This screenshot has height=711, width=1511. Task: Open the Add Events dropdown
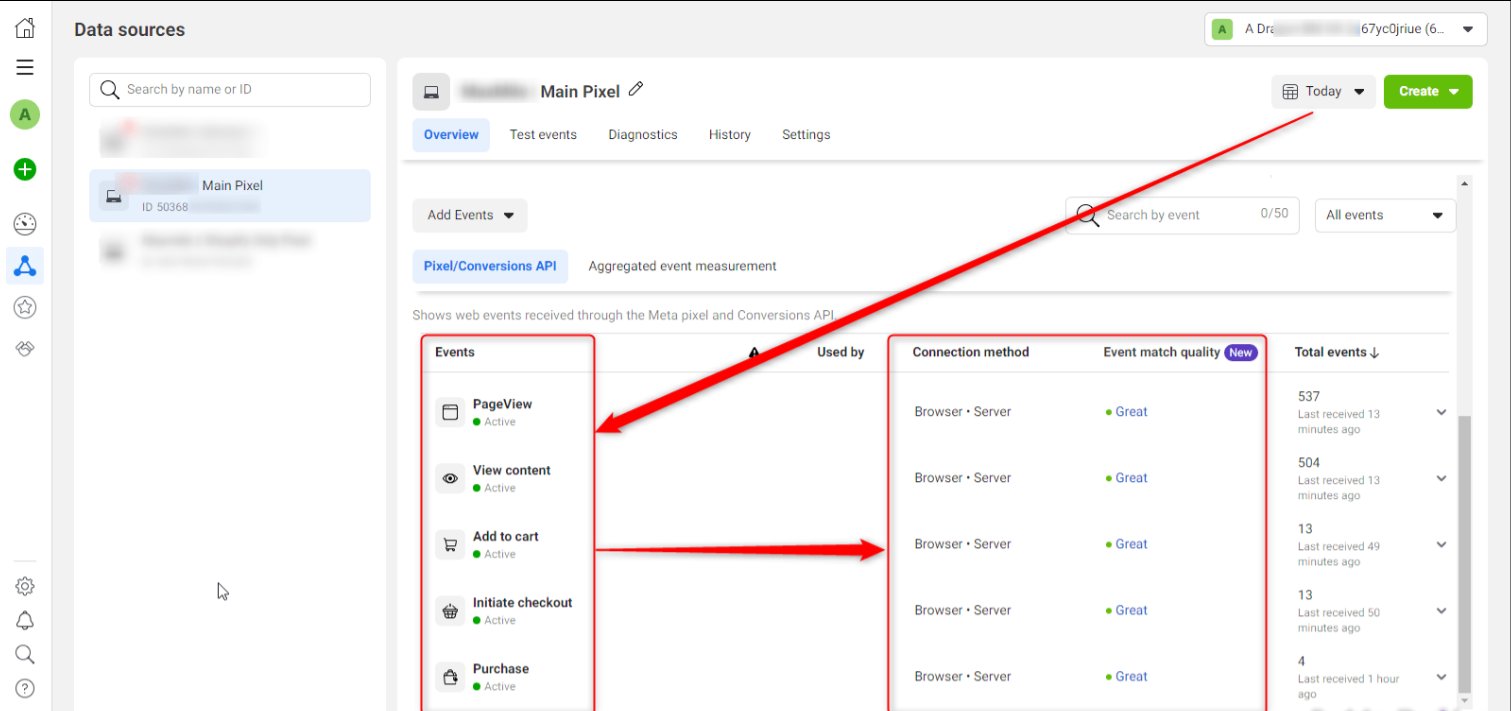pos(470,215)
